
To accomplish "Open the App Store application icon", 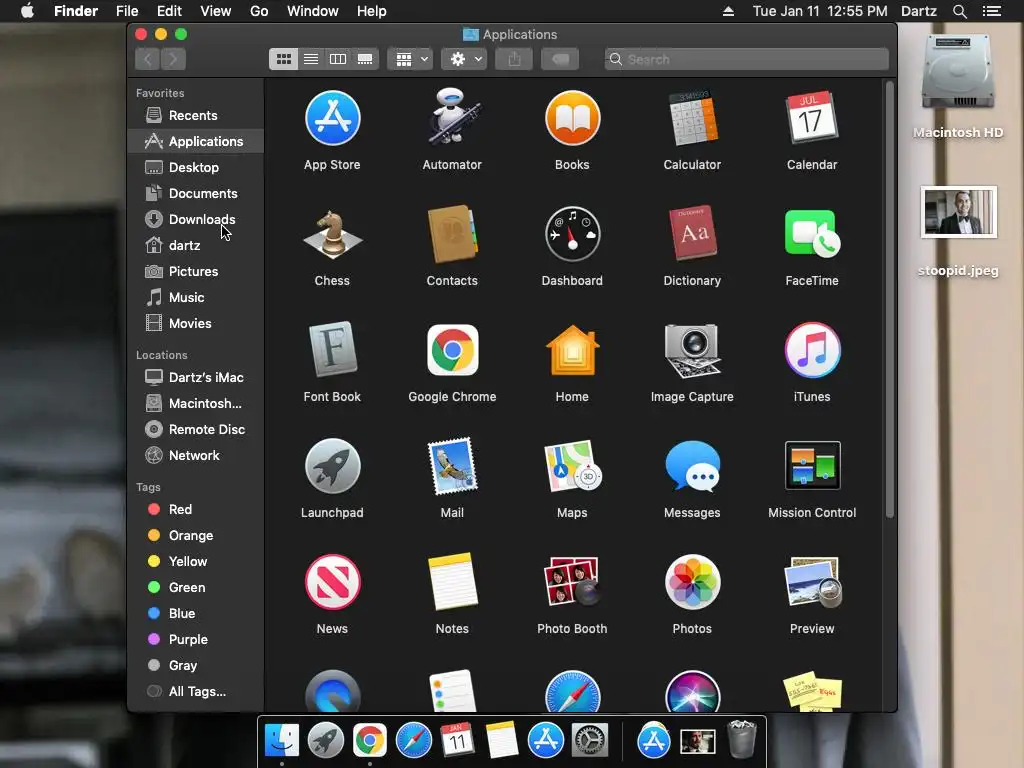I will [x=332, y=118].
